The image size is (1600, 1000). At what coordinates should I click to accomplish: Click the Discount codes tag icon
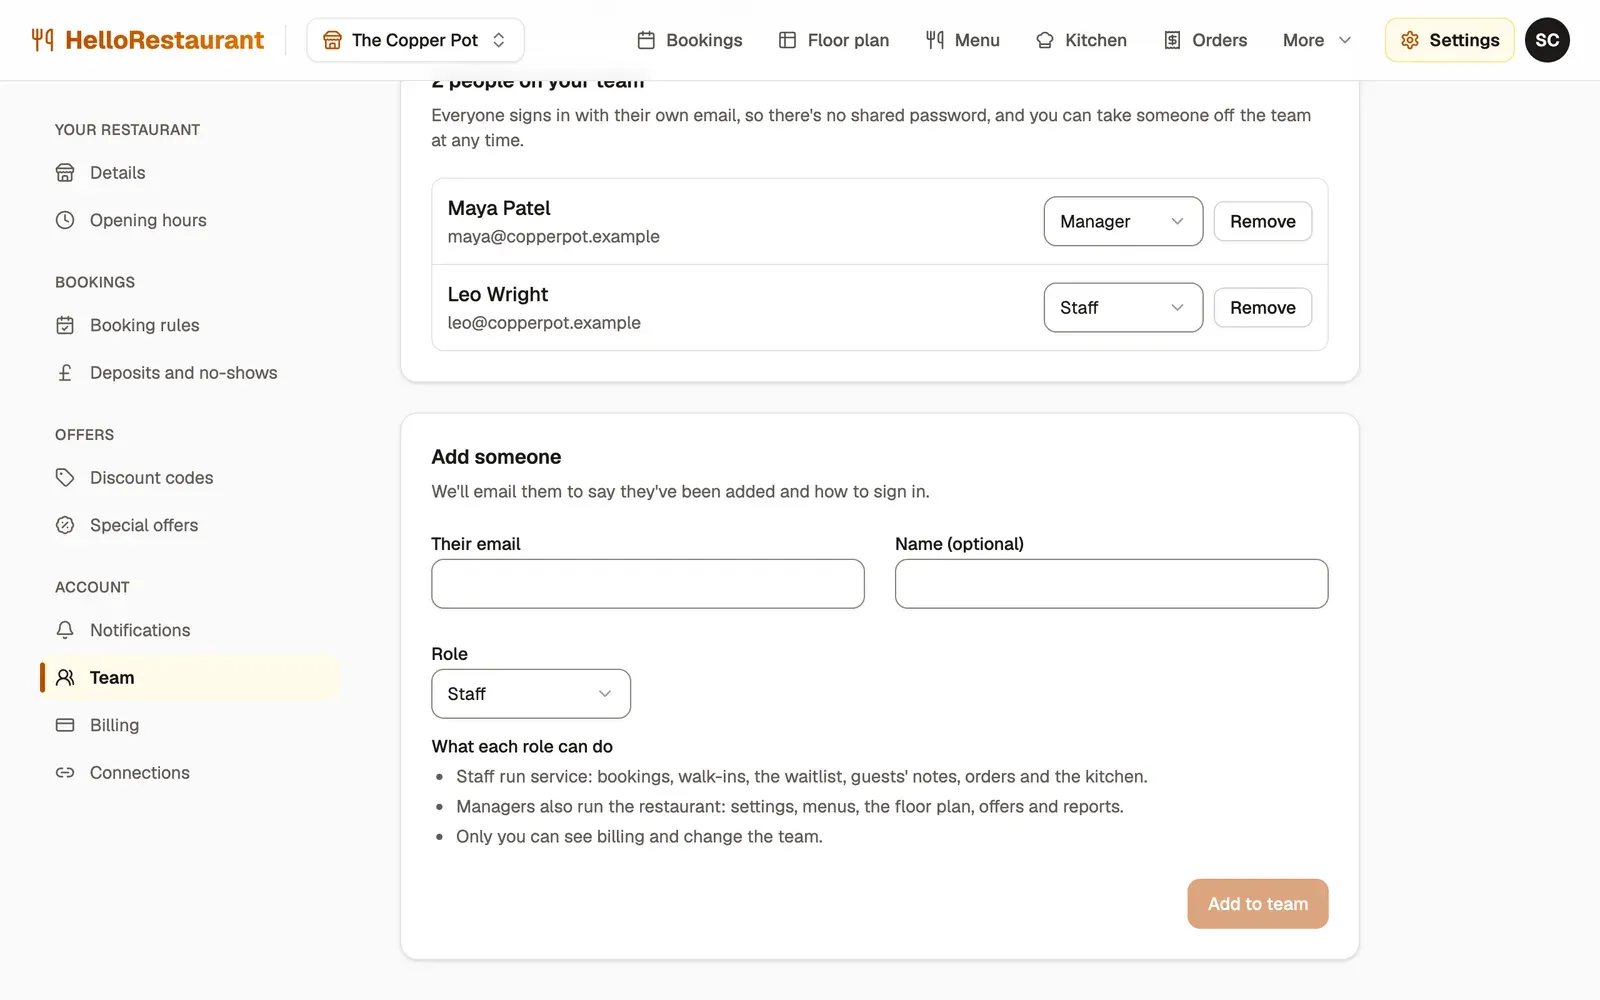(x=65, y=478)
